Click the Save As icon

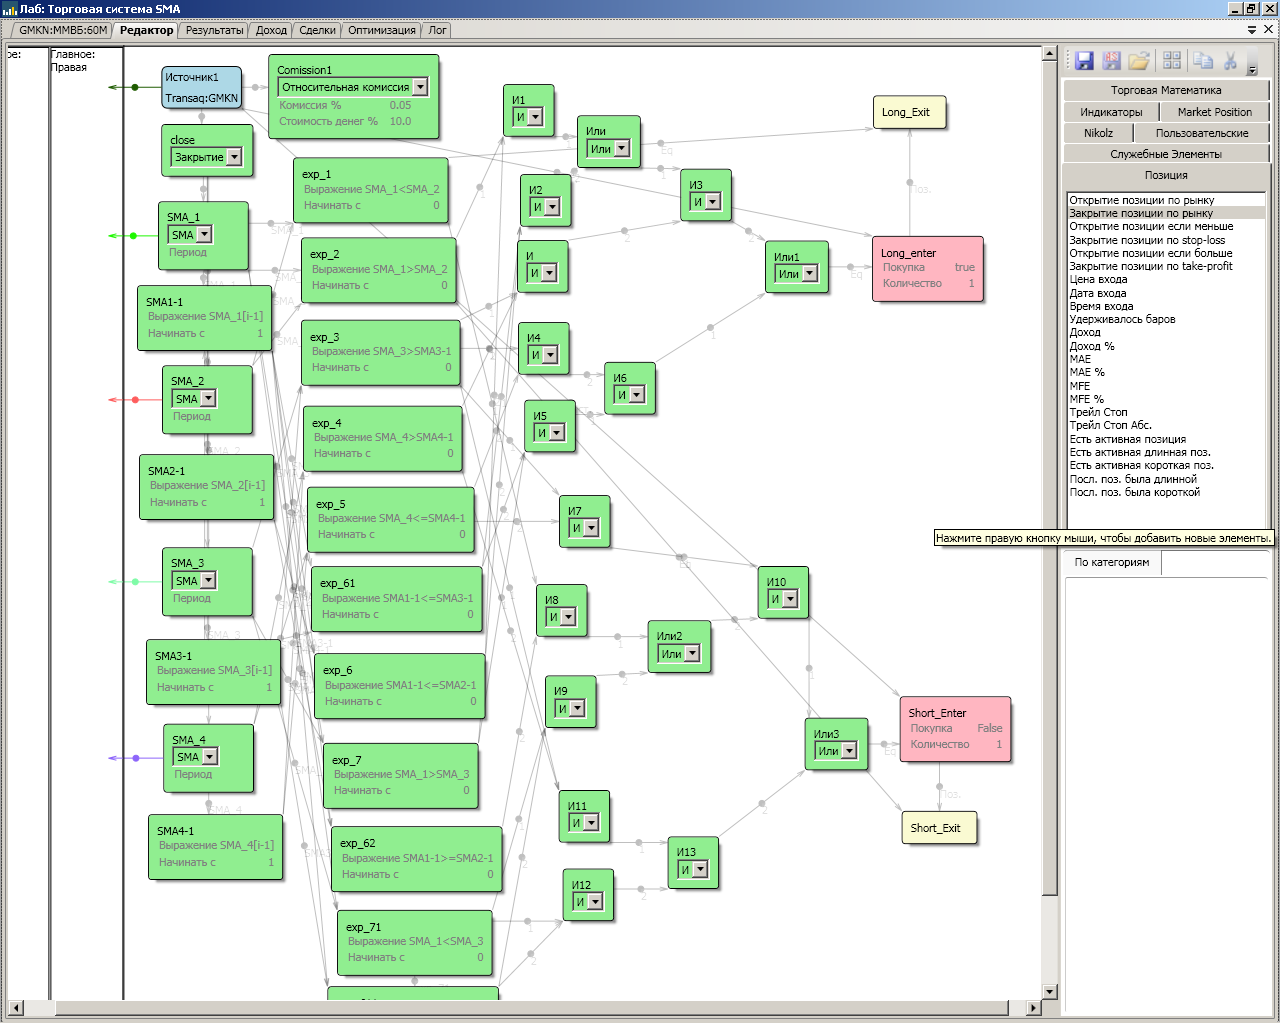(1111, 61)
